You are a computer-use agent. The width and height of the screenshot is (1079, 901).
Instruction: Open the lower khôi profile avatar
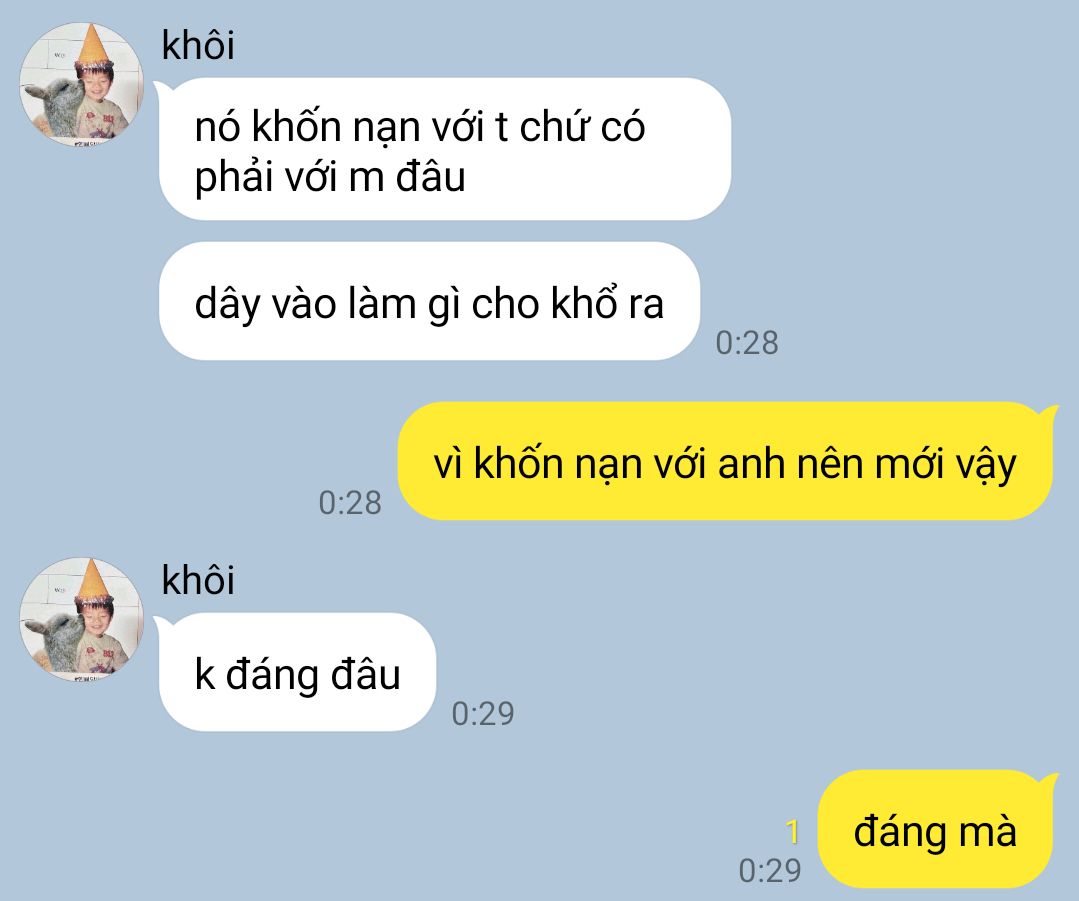(81, 619)
